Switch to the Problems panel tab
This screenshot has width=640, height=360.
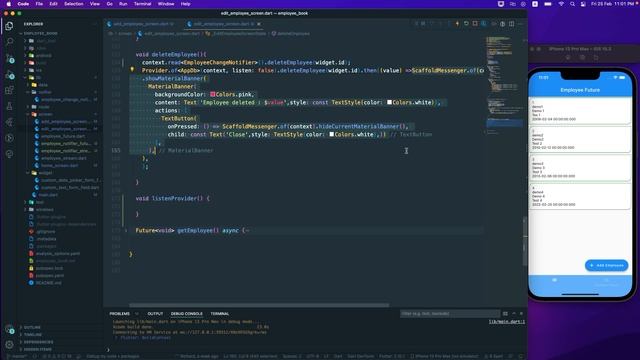[x=120, y=313]
